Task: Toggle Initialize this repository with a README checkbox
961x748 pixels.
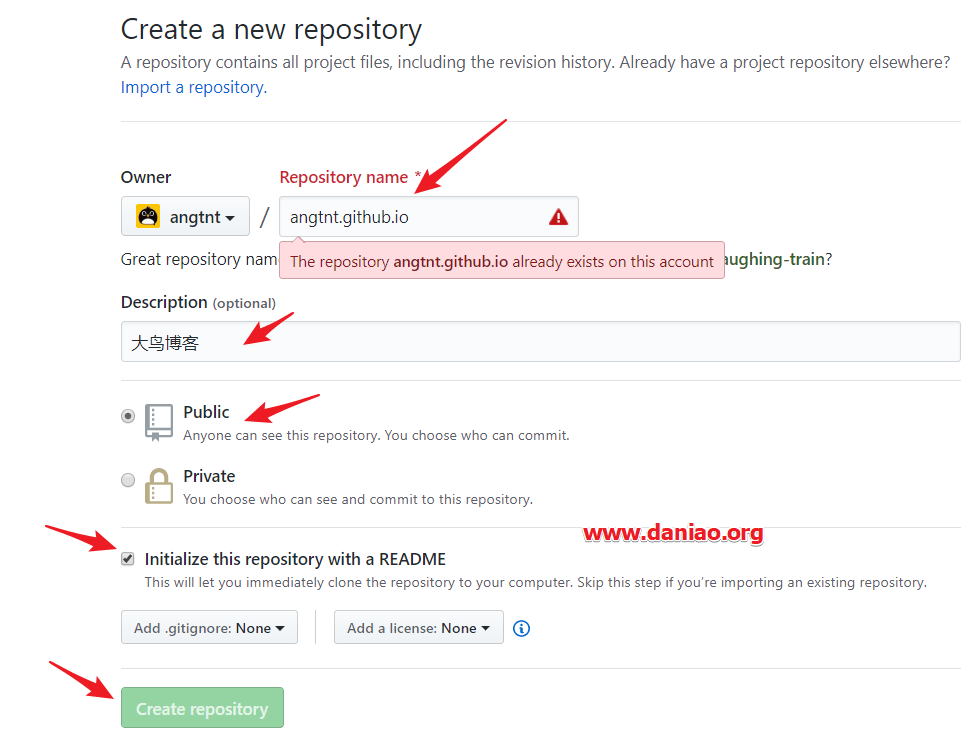Action: click(x=127, y=559)
